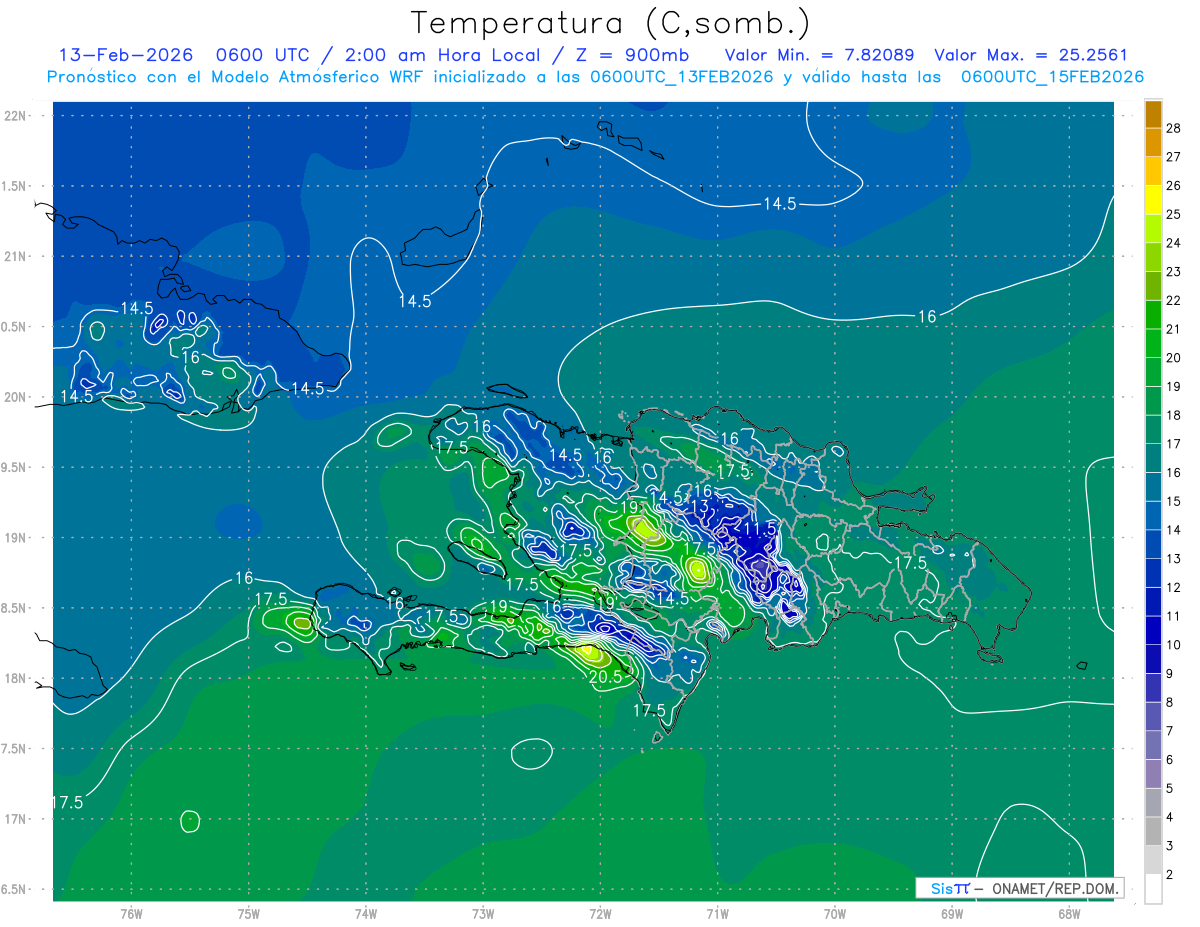This screenshot has height=927, width=1200.
Task: Click the '11.5' contour label on map
Action: pos(760,527)
